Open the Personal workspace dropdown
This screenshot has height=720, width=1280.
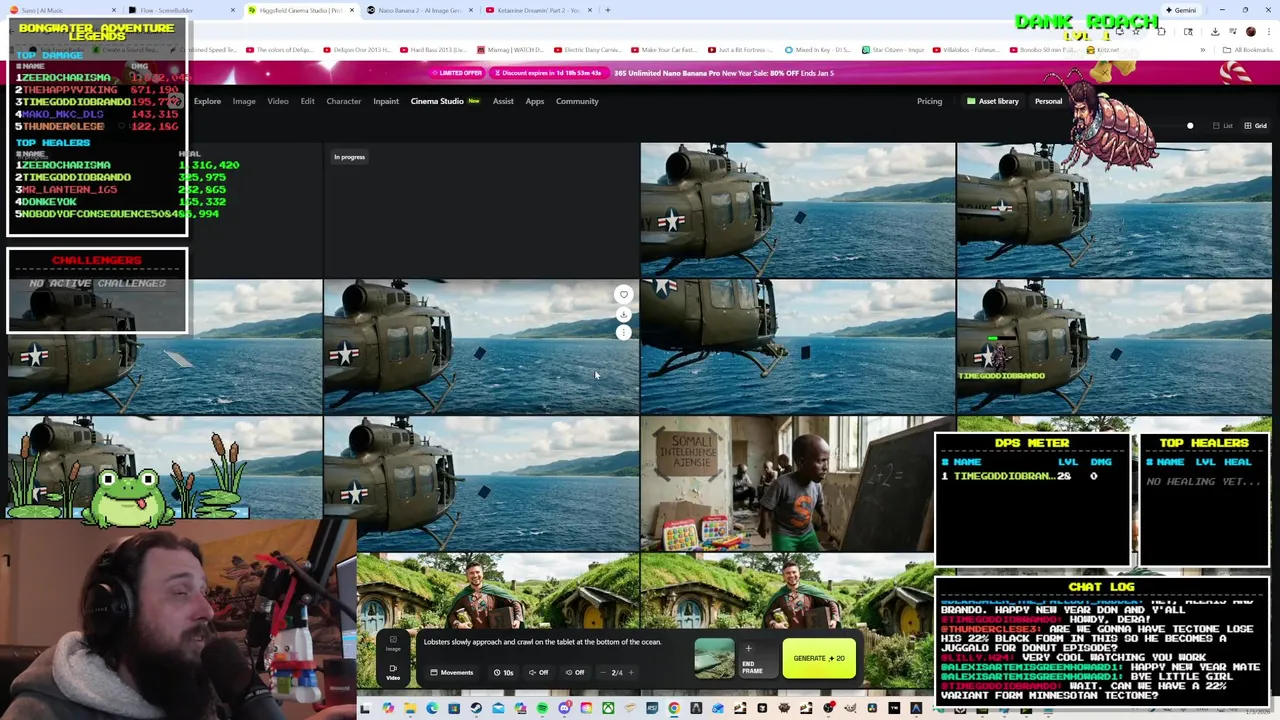click(1048, 101)
